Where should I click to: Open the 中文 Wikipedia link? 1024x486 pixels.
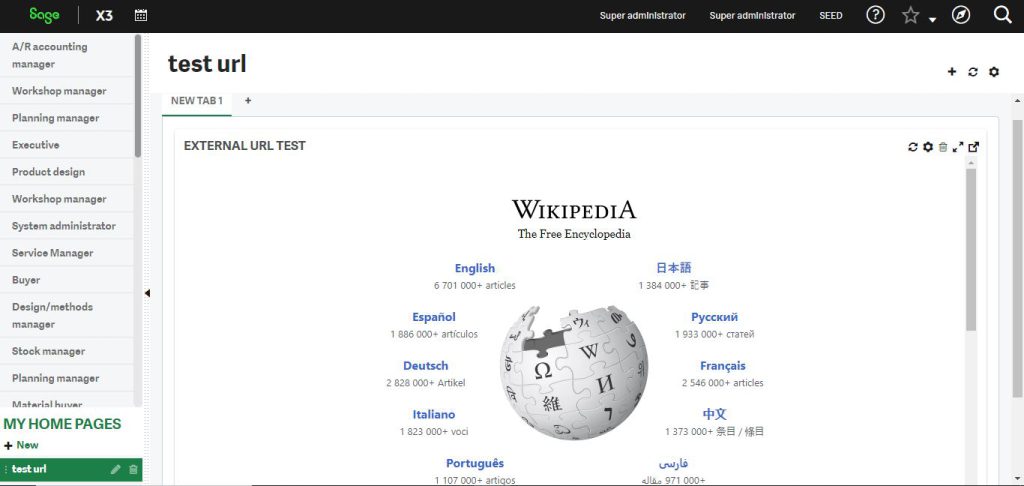click(x=714, y=414)
